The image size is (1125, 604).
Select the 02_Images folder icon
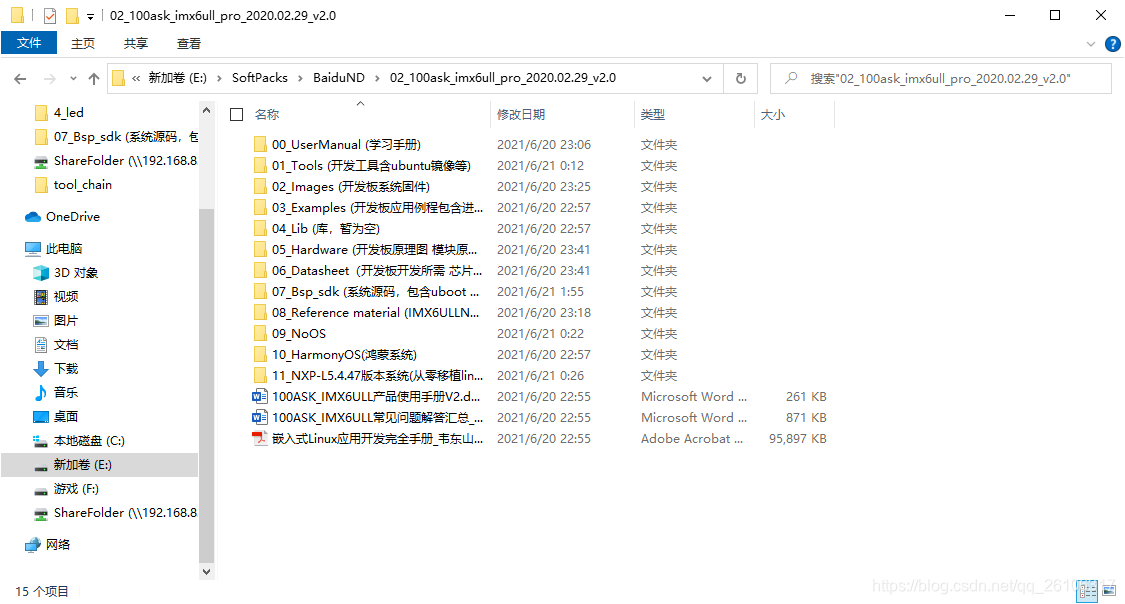coord(260,187)
